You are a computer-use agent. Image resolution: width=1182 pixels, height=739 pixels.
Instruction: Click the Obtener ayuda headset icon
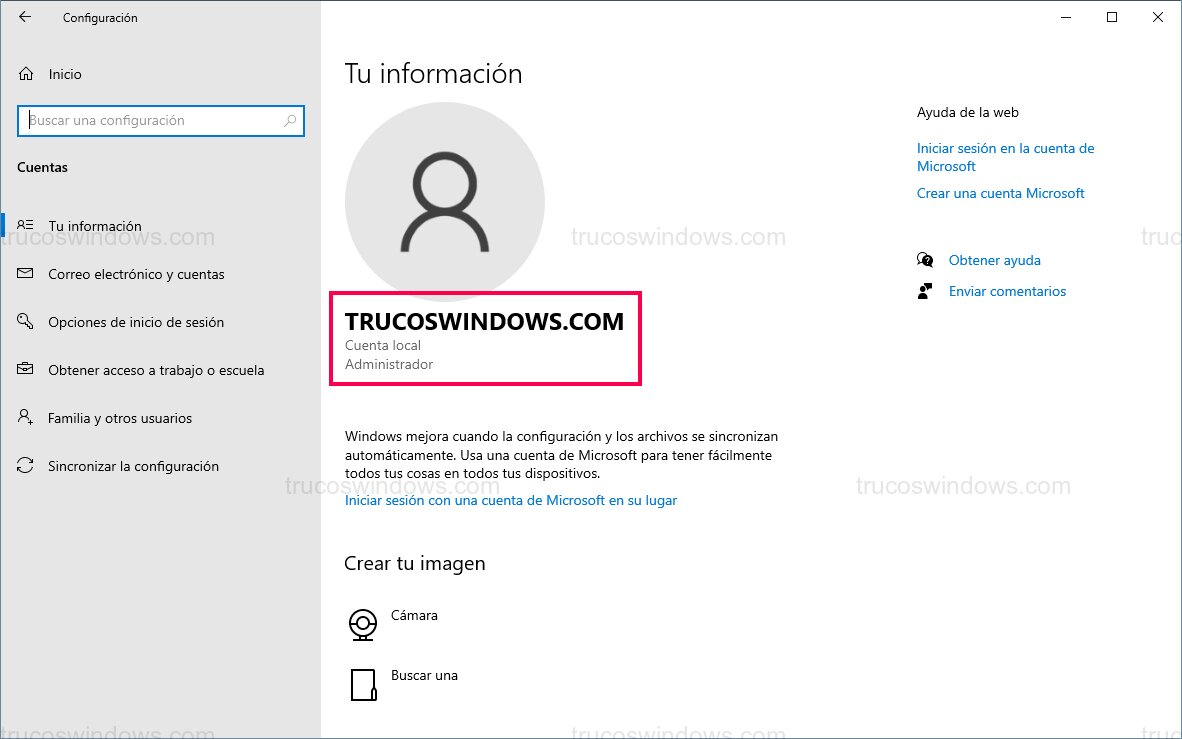click(x=925, y=259)
